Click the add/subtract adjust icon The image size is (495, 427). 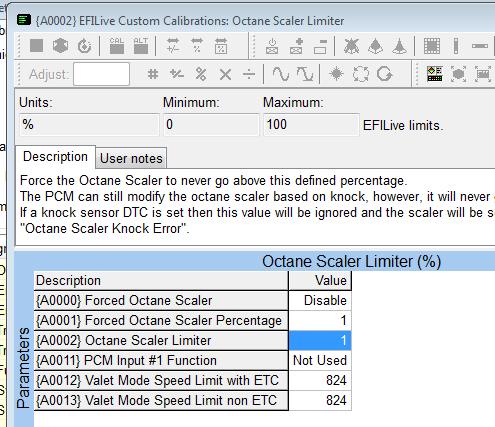click(176, 74)
